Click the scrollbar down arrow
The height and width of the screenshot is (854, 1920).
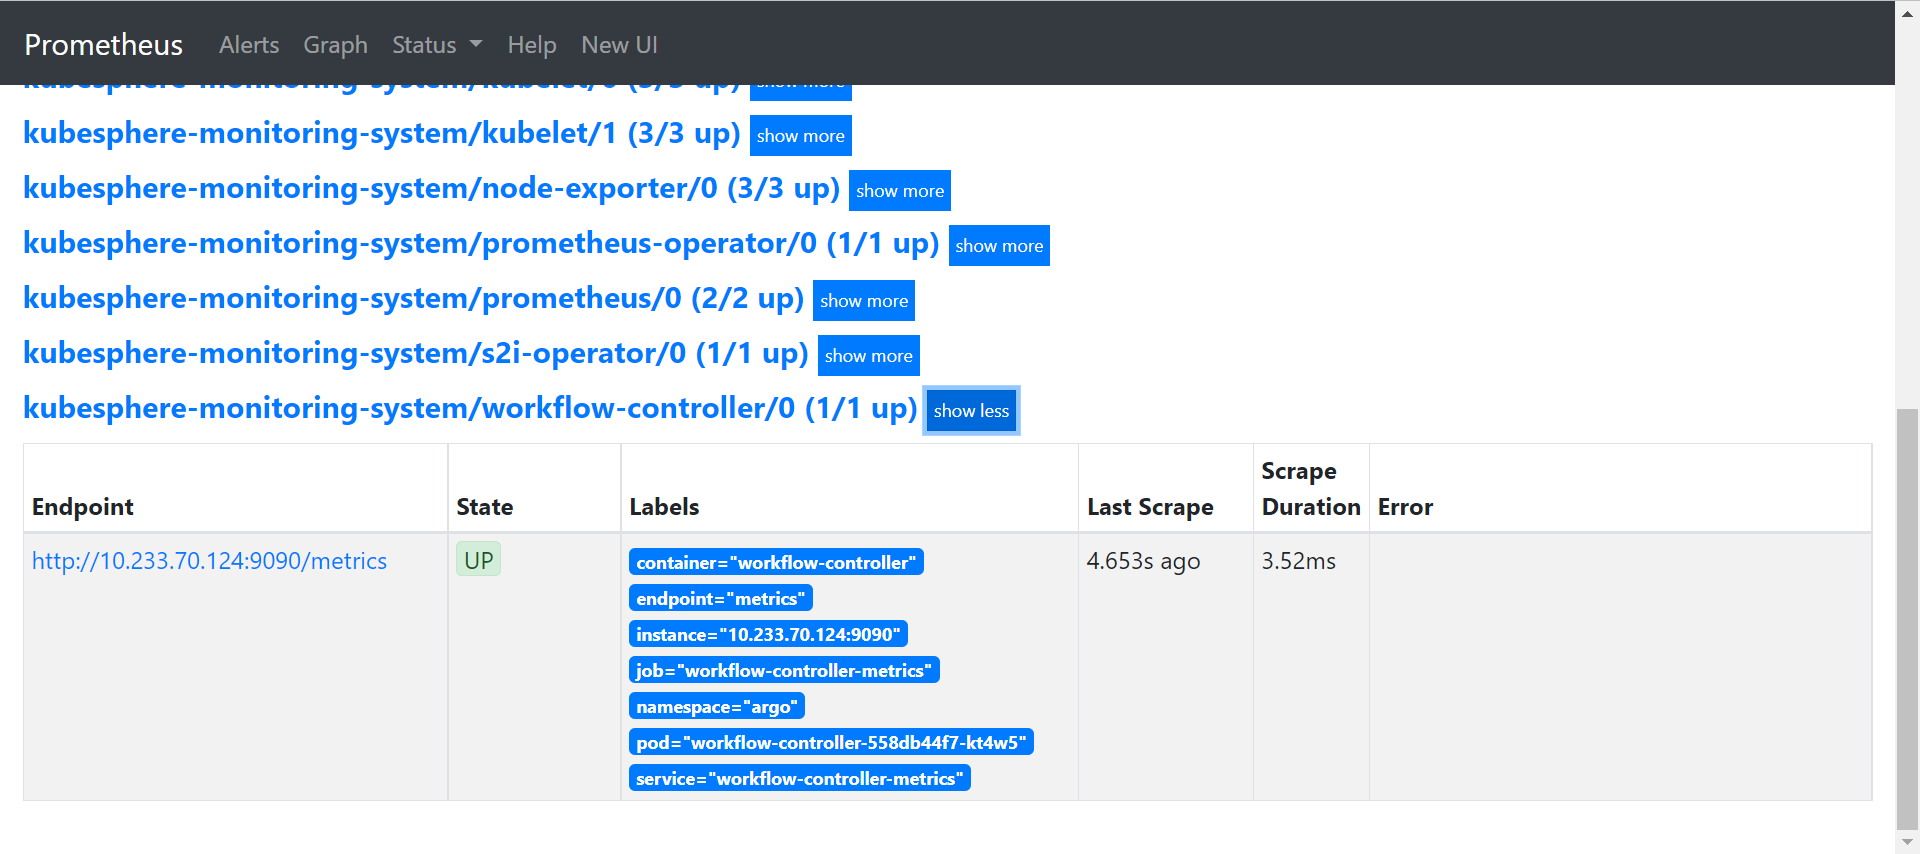[x=1908, y=843]
